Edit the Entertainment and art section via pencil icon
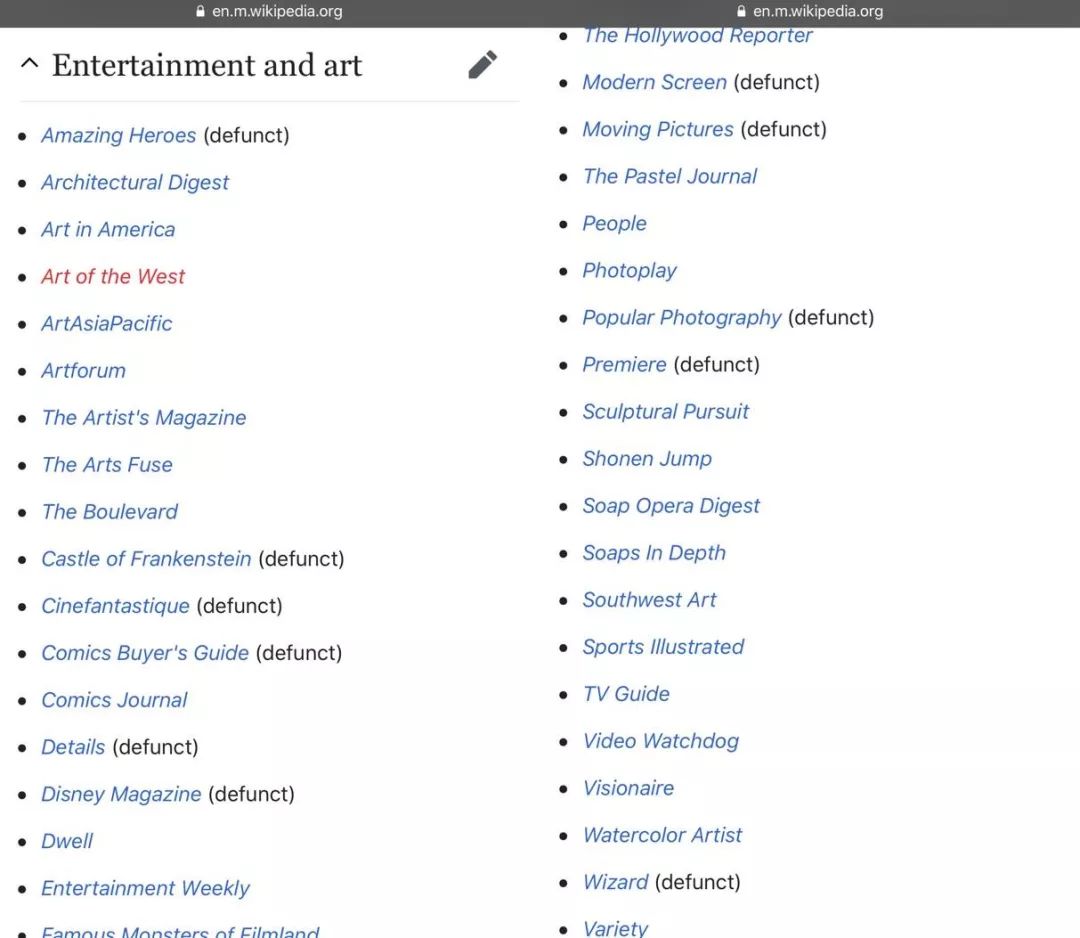 coord(483,65)
